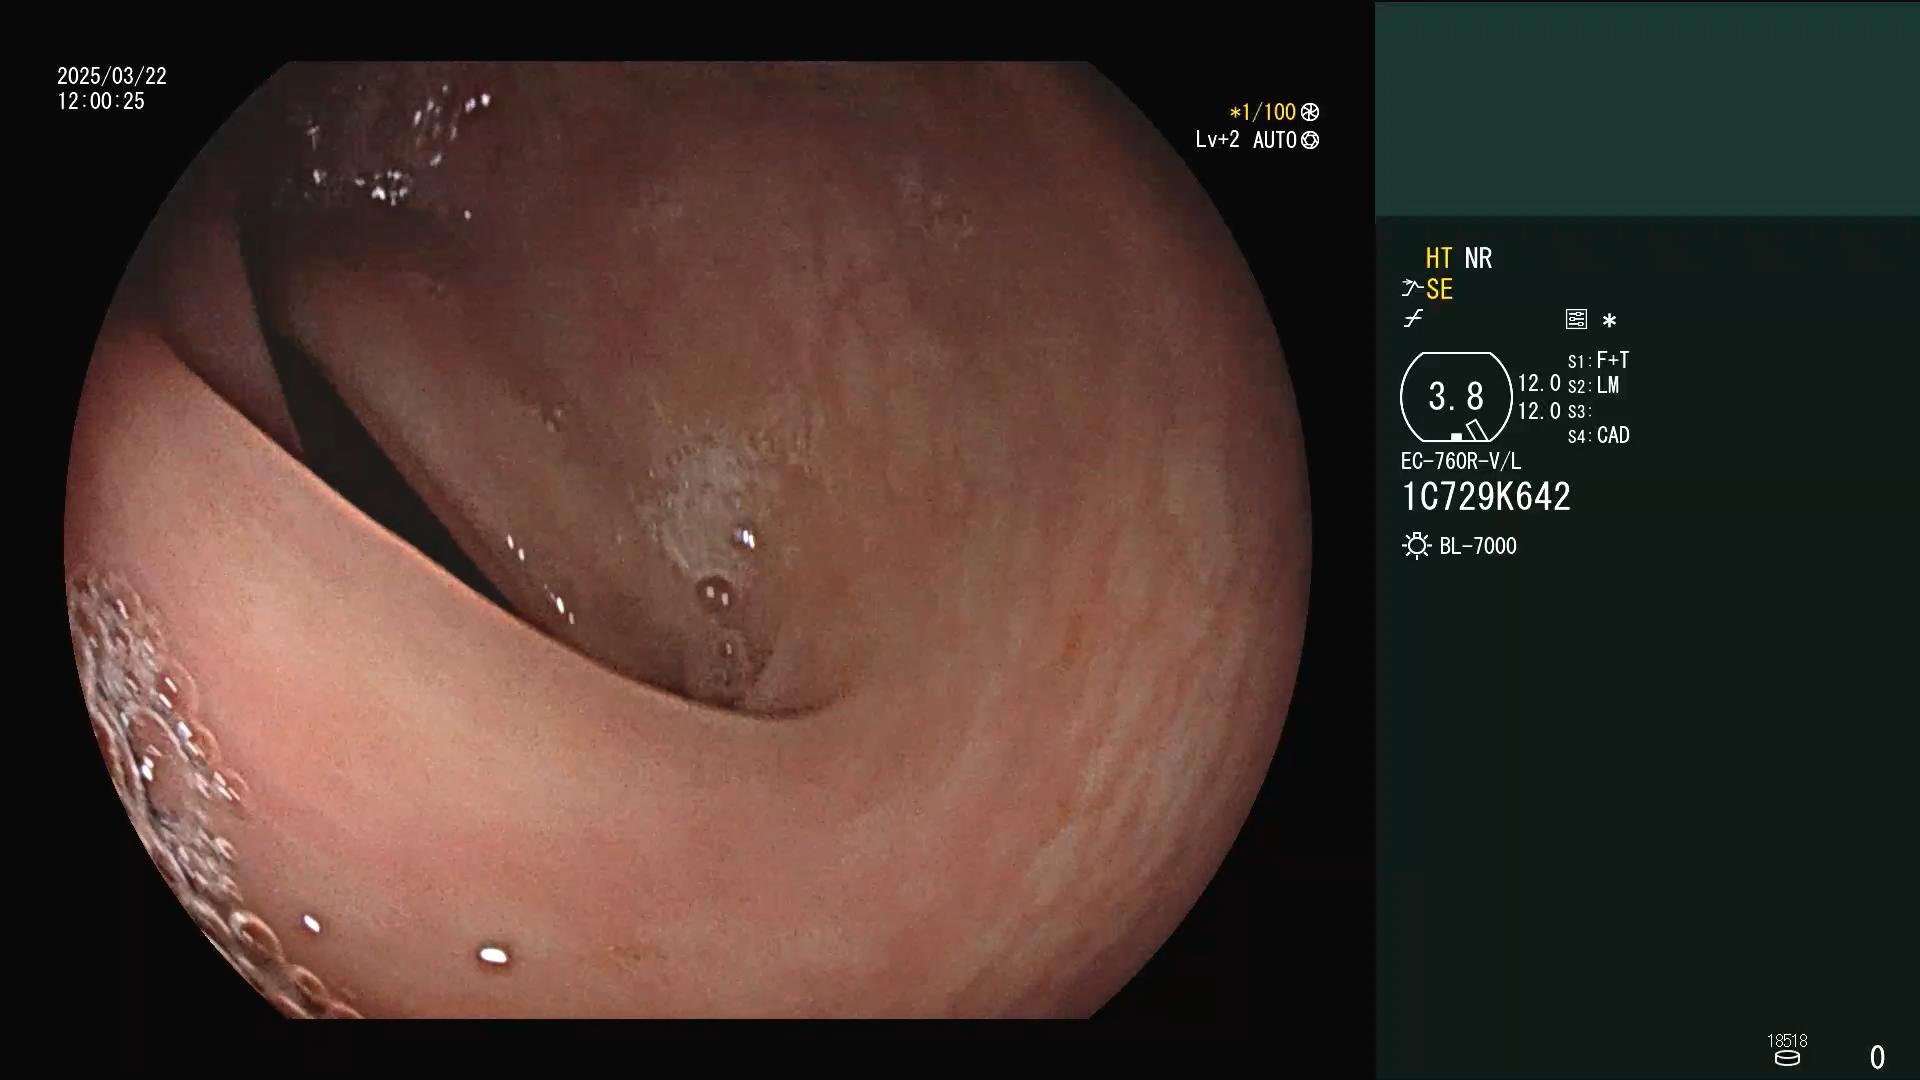Click the asterisk icon beside the settings icon
This screenshot has height=1080, width=1920.
1609,320
